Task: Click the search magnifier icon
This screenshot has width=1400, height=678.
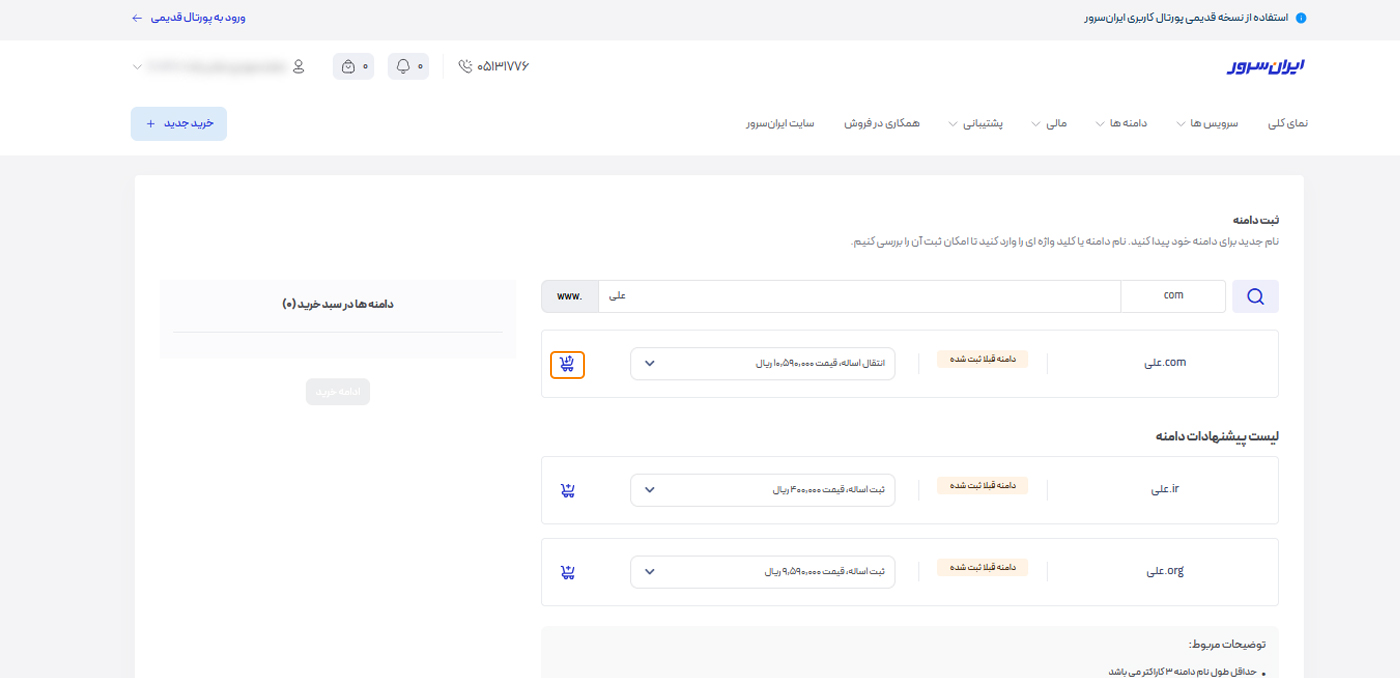Action: pyautogui.click(x=1255, y=296)
